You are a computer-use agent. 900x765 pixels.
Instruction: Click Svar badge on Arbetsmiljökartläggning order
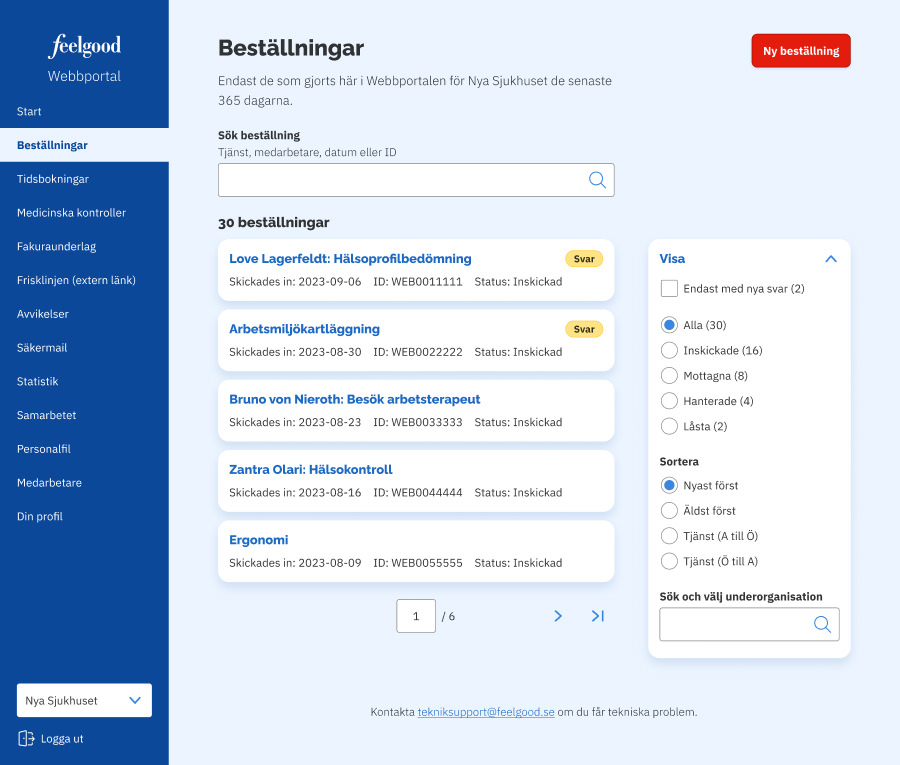pos(584,329)
